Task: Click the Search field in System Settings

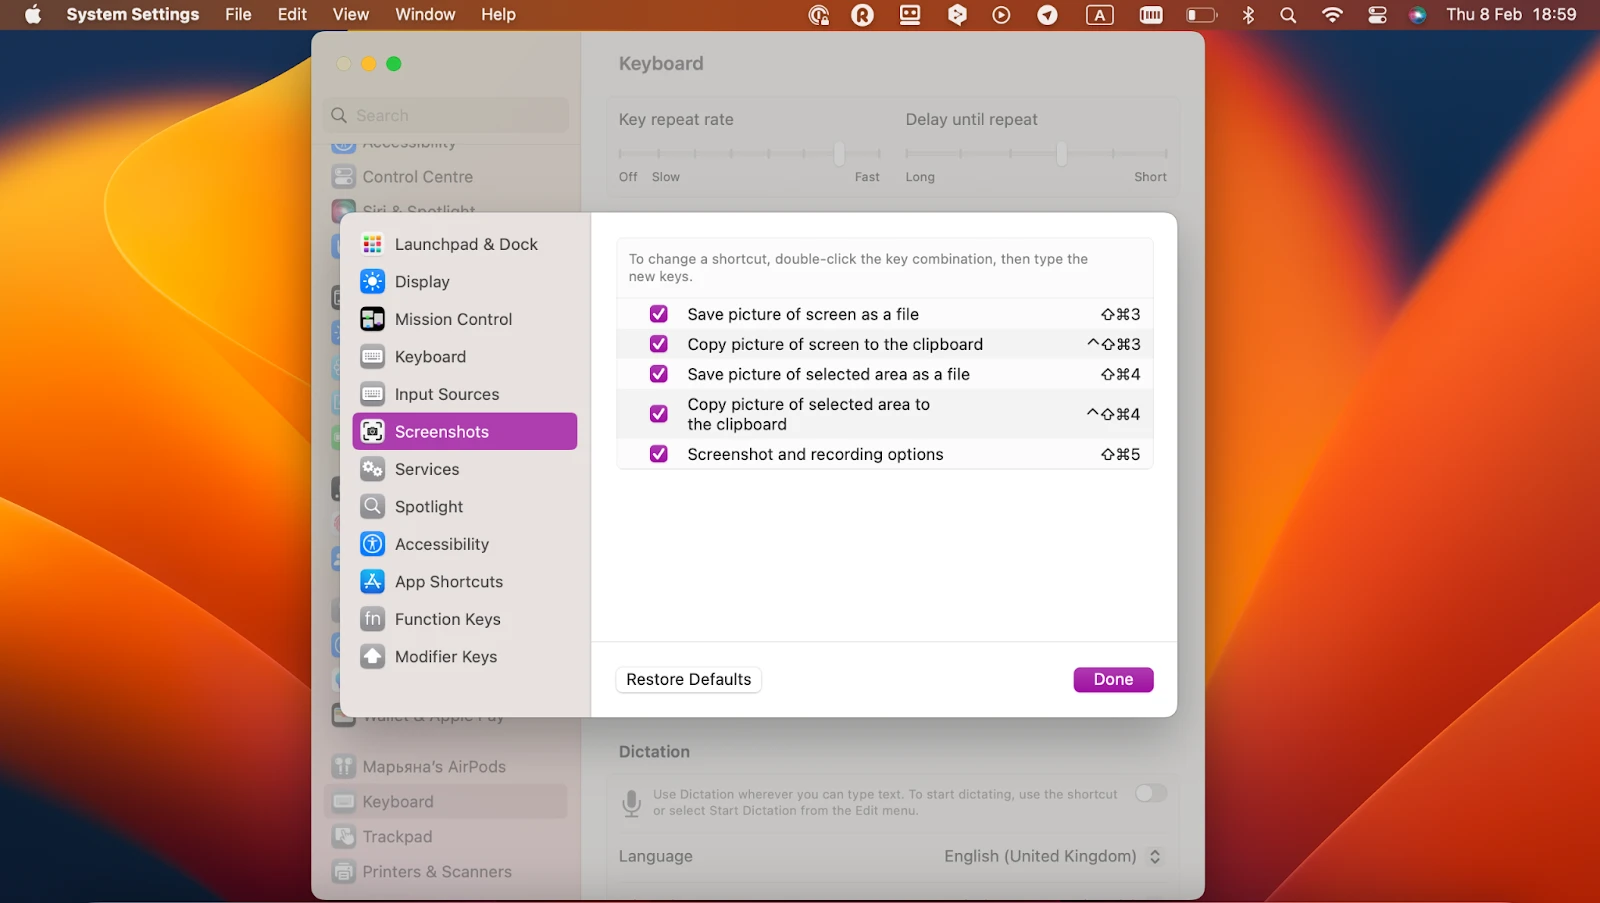Action: (445, 115)
